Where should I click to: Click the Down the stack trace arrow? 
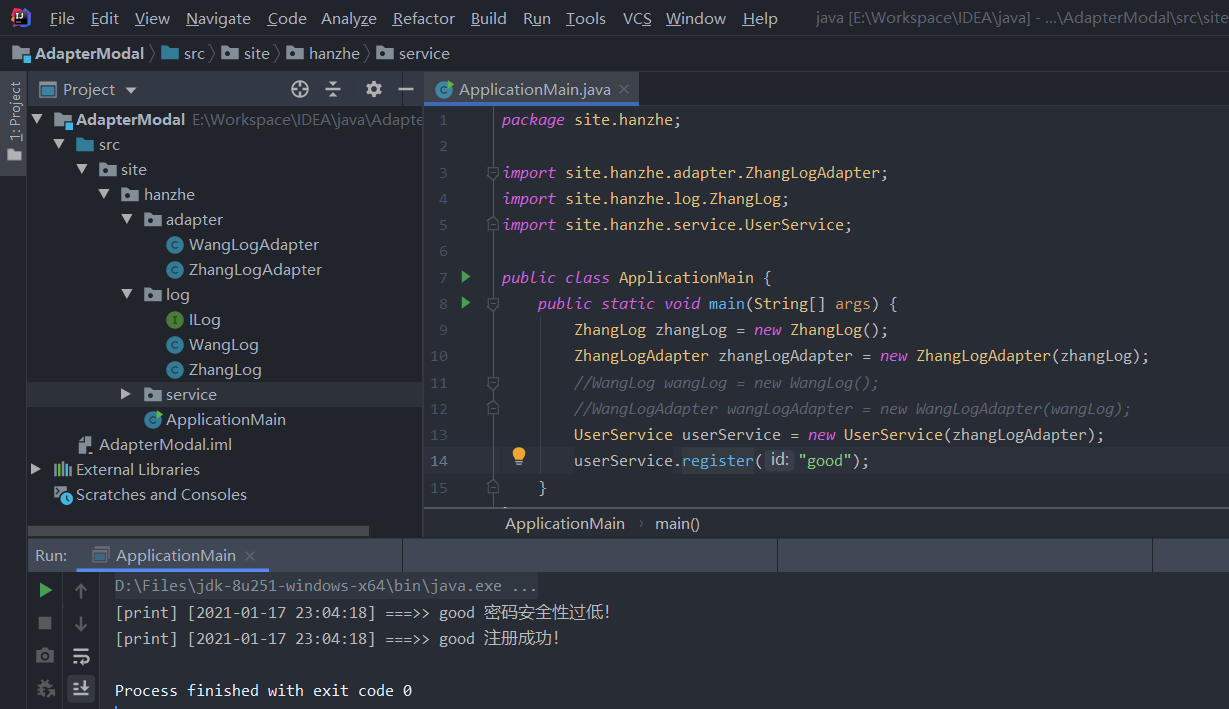click(x=81, y=623)
